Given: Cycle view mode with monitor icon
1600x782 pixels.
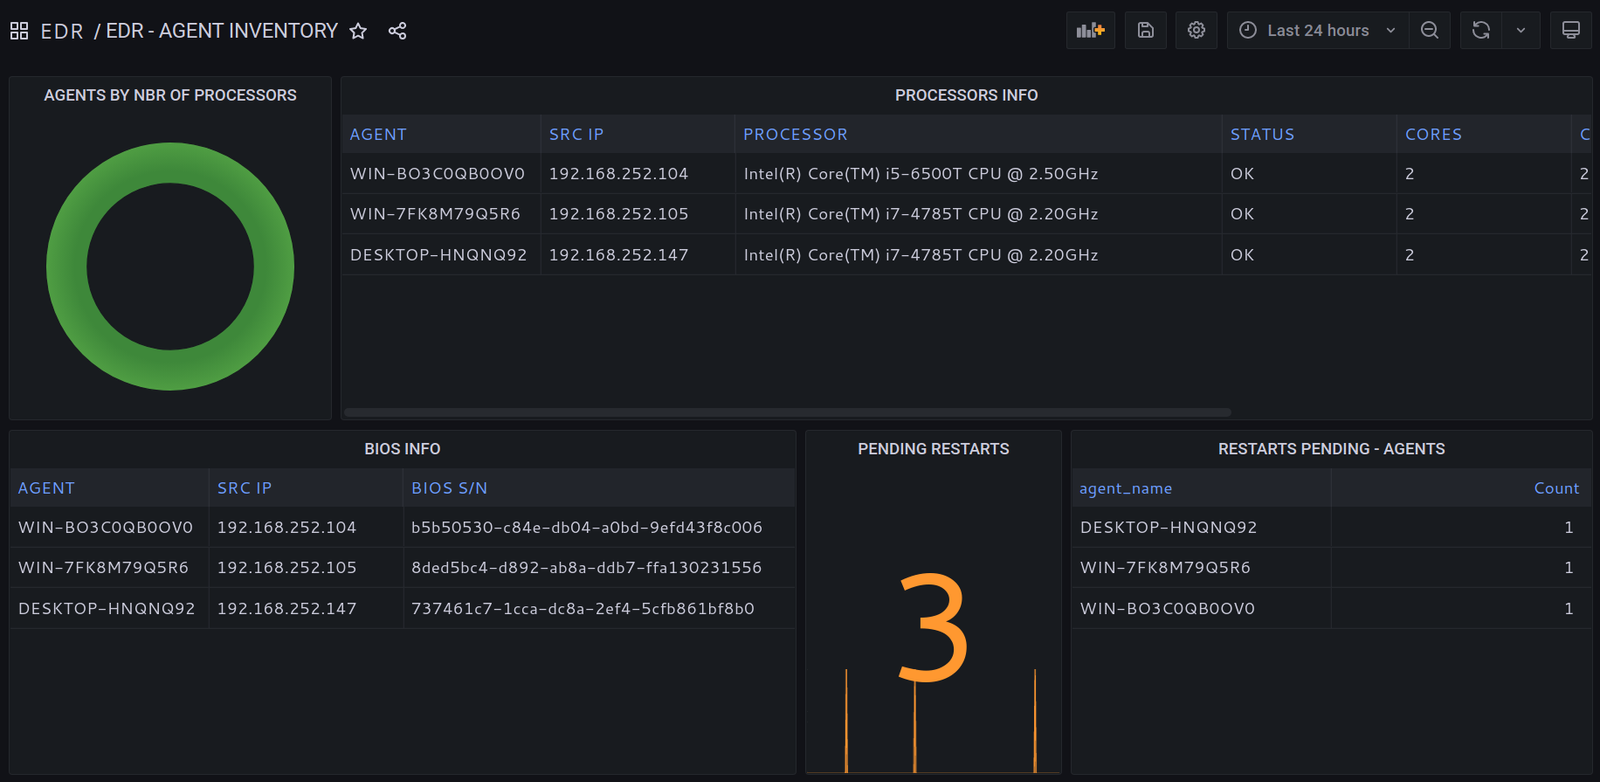Looking at the screenshot, I should tap(1571, 31).
